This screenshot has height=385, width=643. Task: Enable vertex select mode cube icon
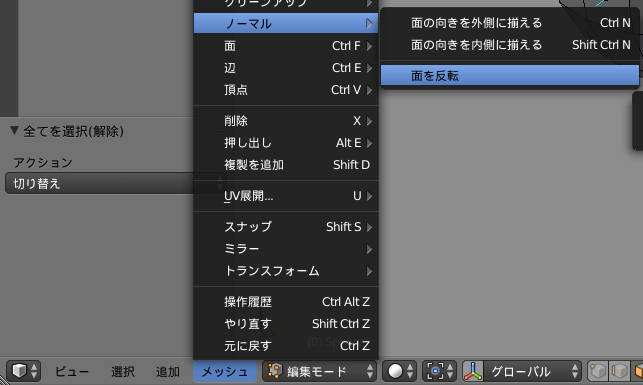coord(597,371)
